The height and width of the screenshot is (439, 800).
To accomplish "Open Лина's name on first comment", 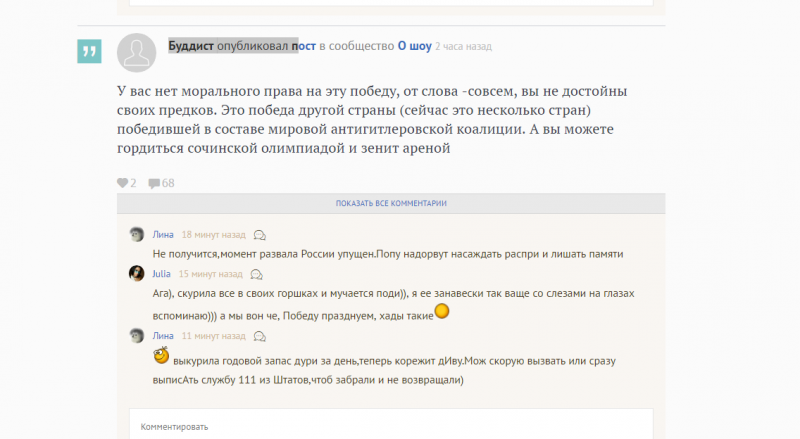I will [x=163, y=234].
